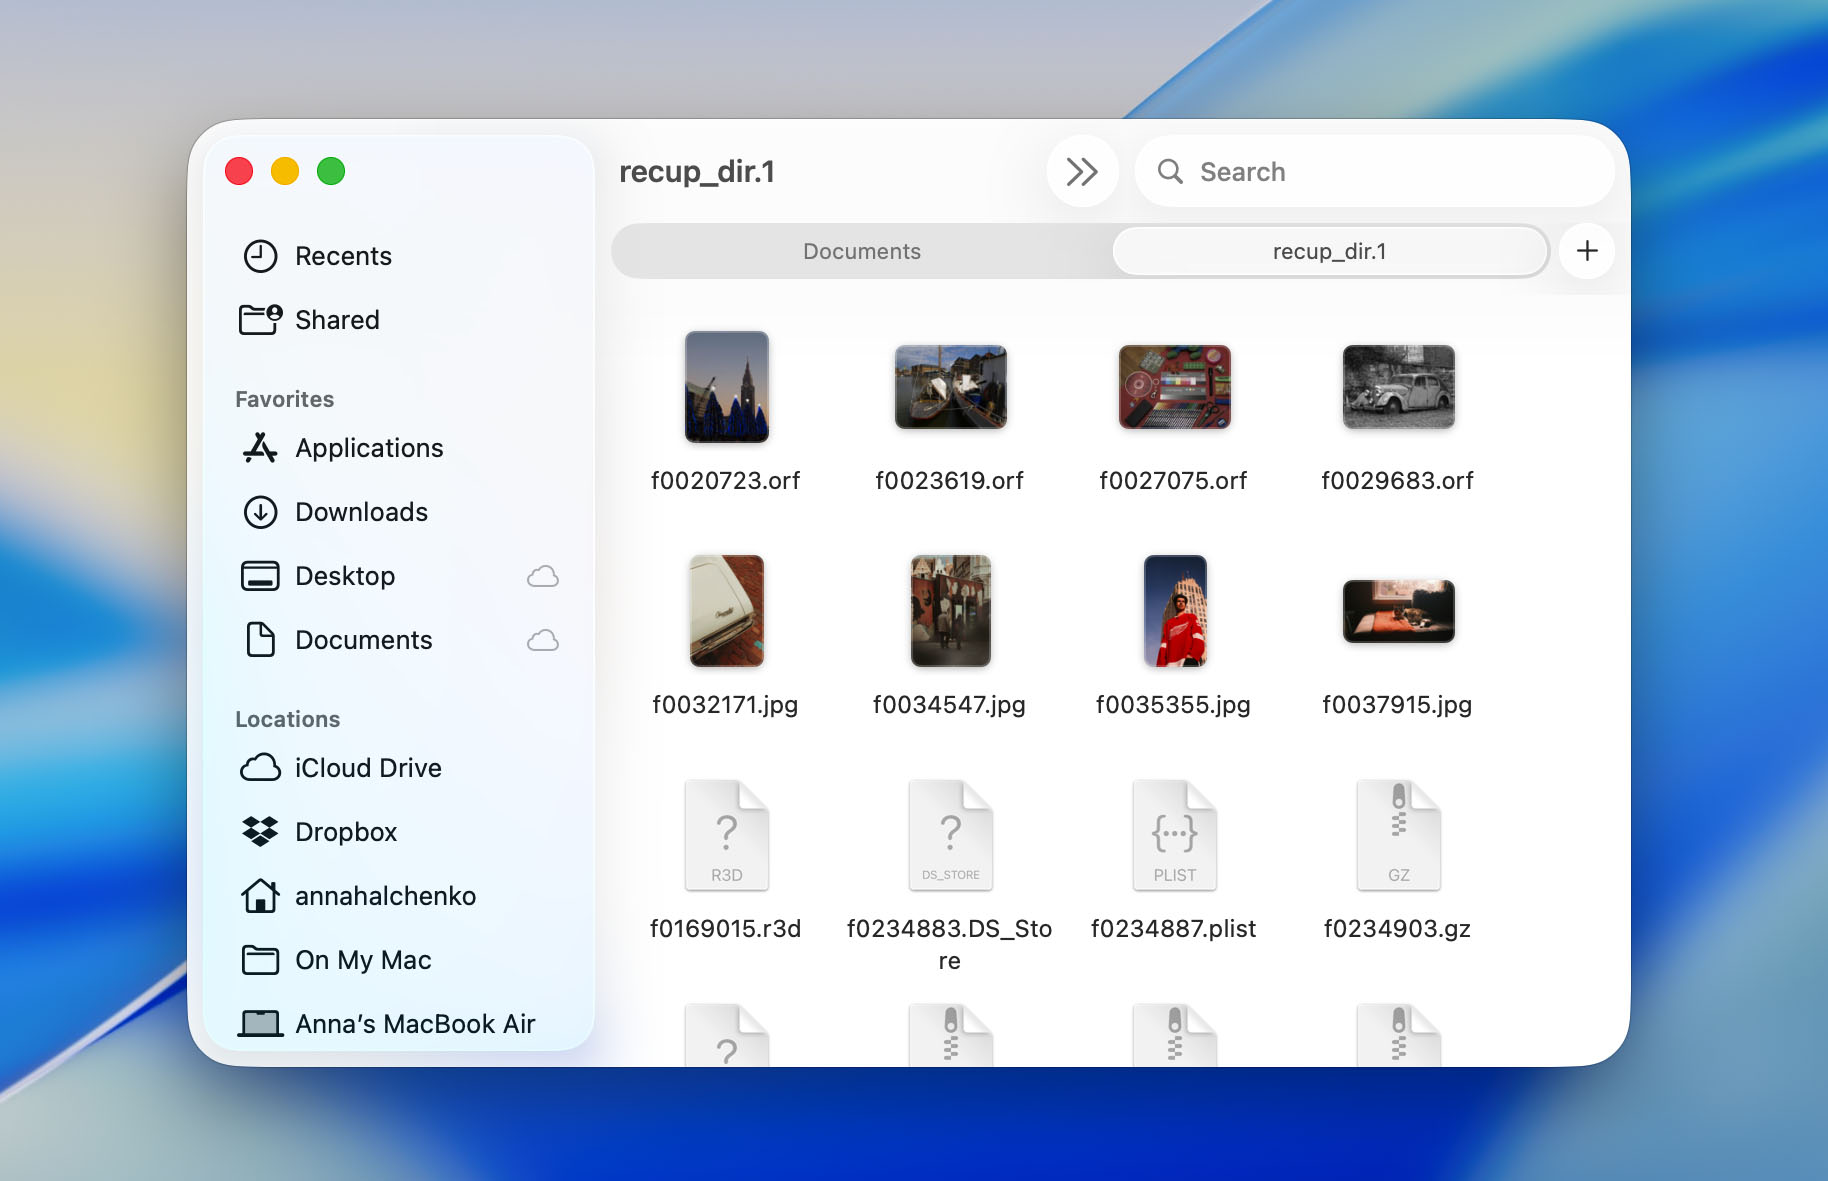1828x1181 pixels.
Task: Click the f0234883.DS_Store file name
Action: point(950,945)
